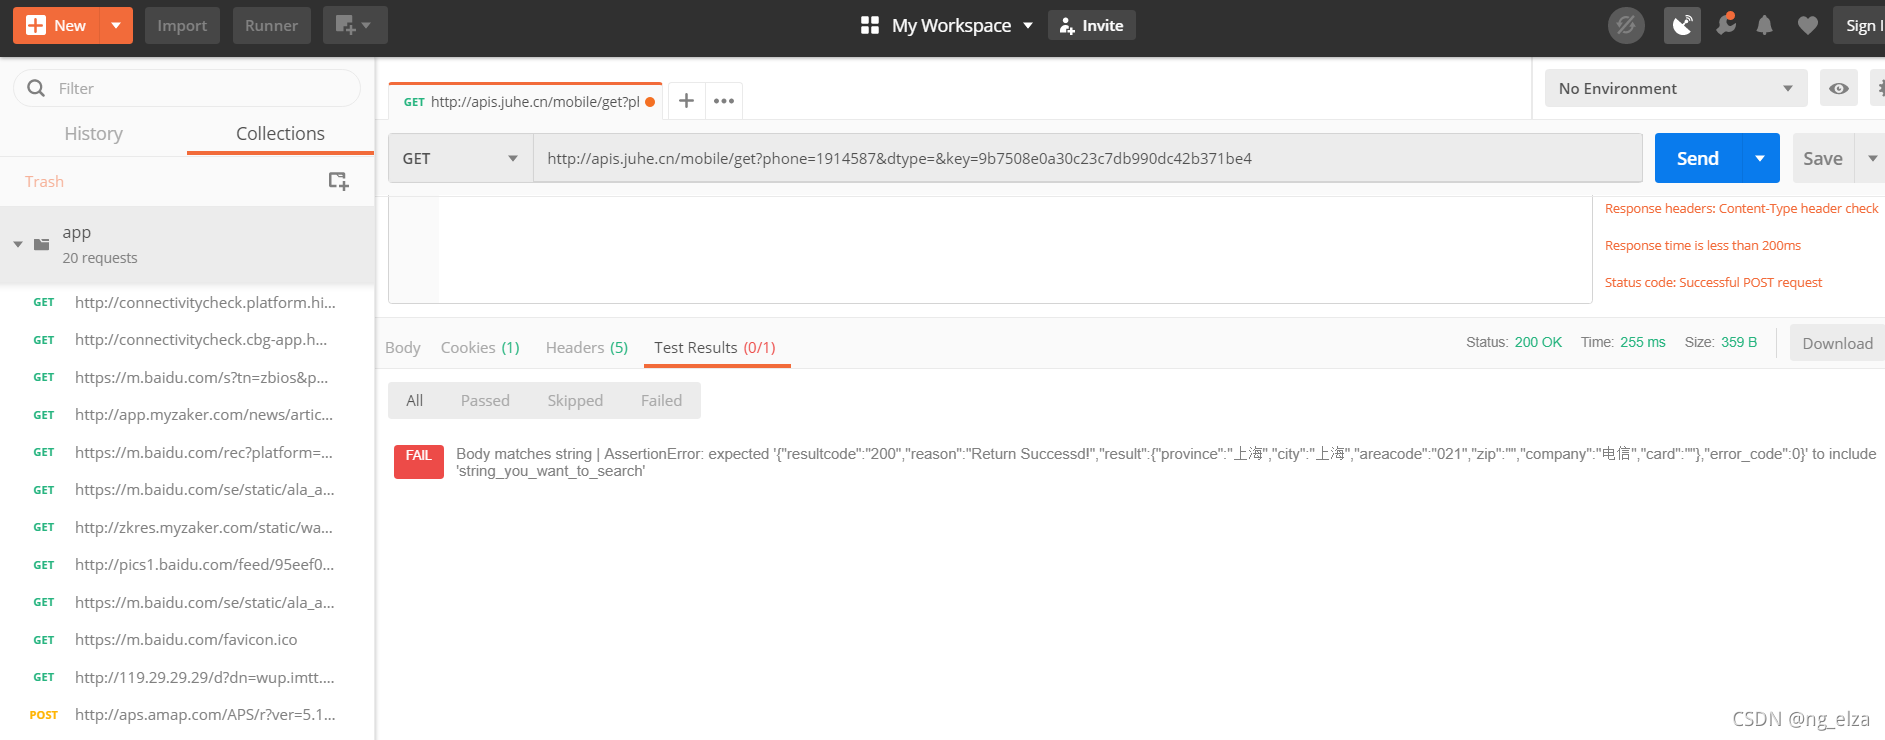Open the No Environment dropdown
The image size is (1885, 740).
1675,88
